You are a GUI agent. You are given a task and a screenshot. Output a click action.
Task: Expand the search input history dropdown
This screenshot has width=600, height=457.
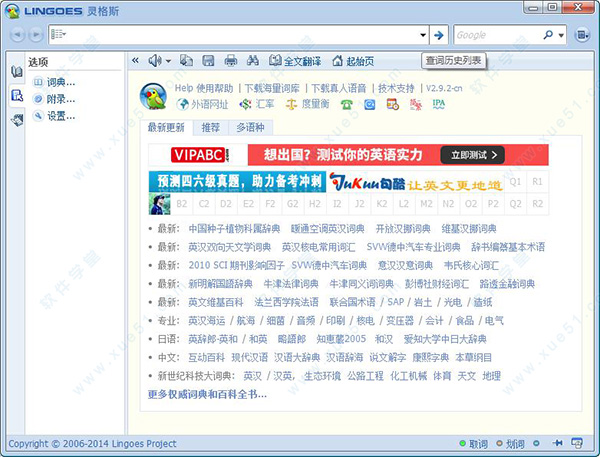(x=423, y=35)
